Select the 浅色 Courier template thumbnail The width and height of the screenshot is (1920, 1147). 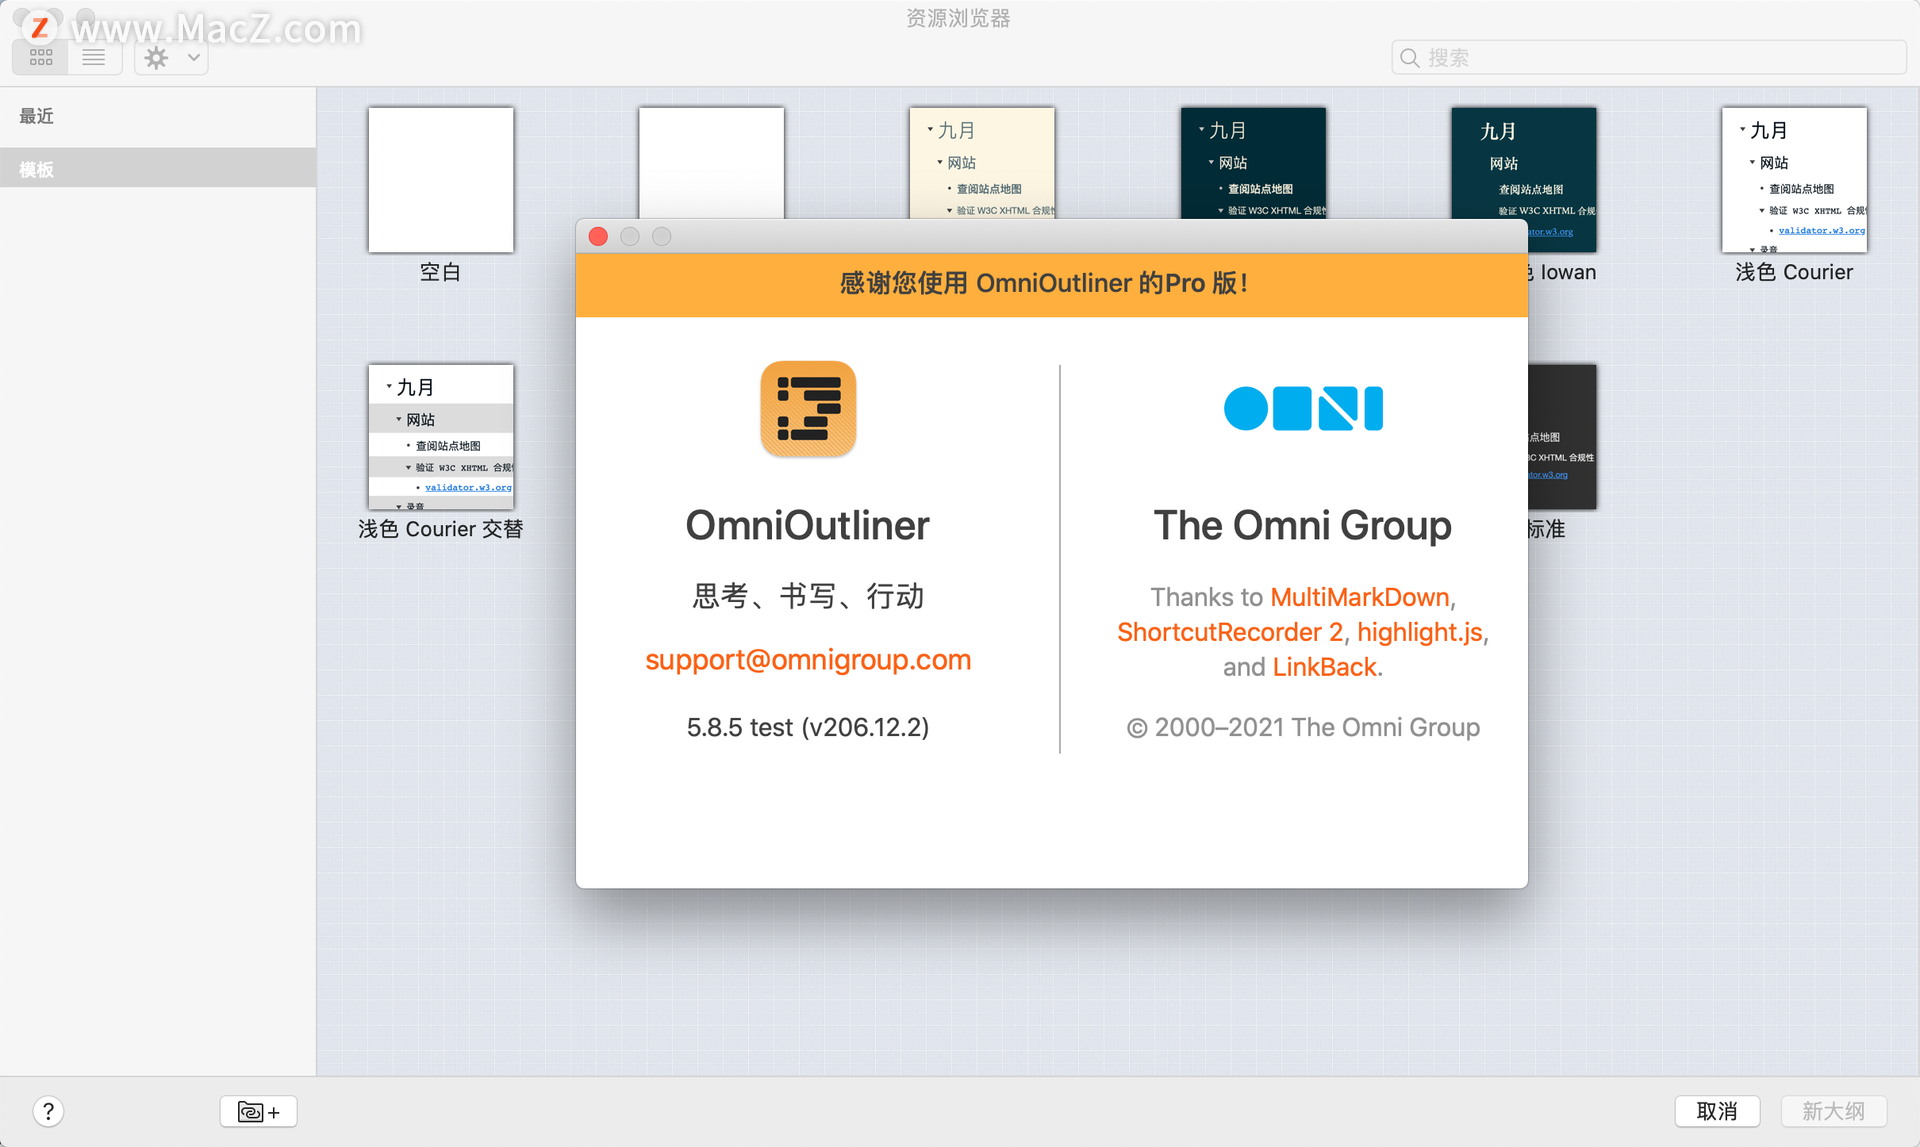click(x=1794, y=180)
